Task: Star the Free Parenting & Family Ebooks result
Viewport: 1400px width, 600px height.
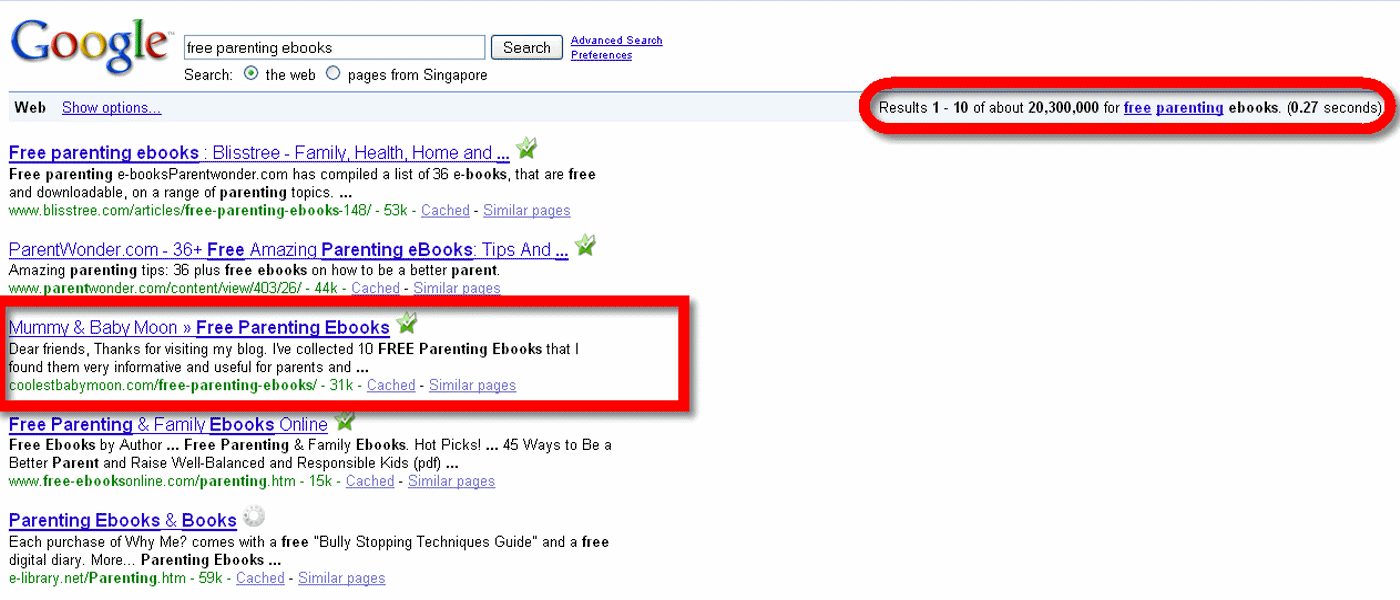Action: tap(344, 421)
